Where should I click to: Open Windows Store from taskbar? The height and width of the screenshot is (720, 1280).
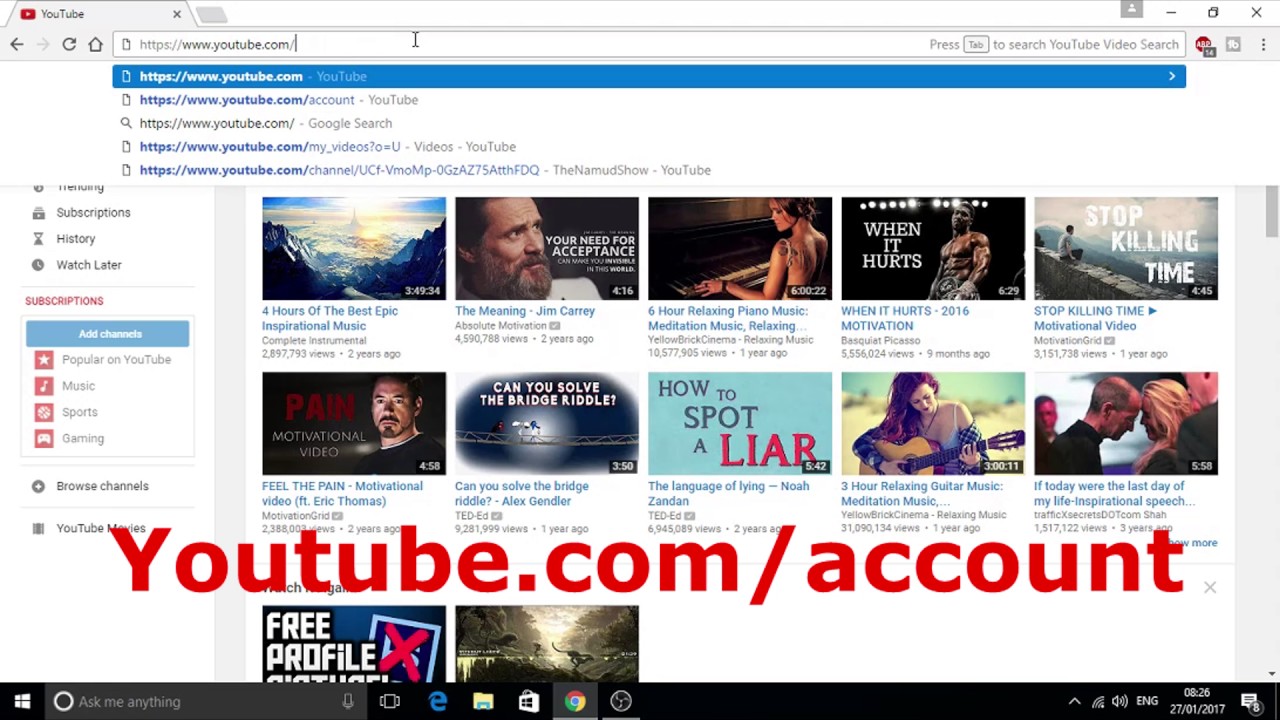click(x=529, y=701)
